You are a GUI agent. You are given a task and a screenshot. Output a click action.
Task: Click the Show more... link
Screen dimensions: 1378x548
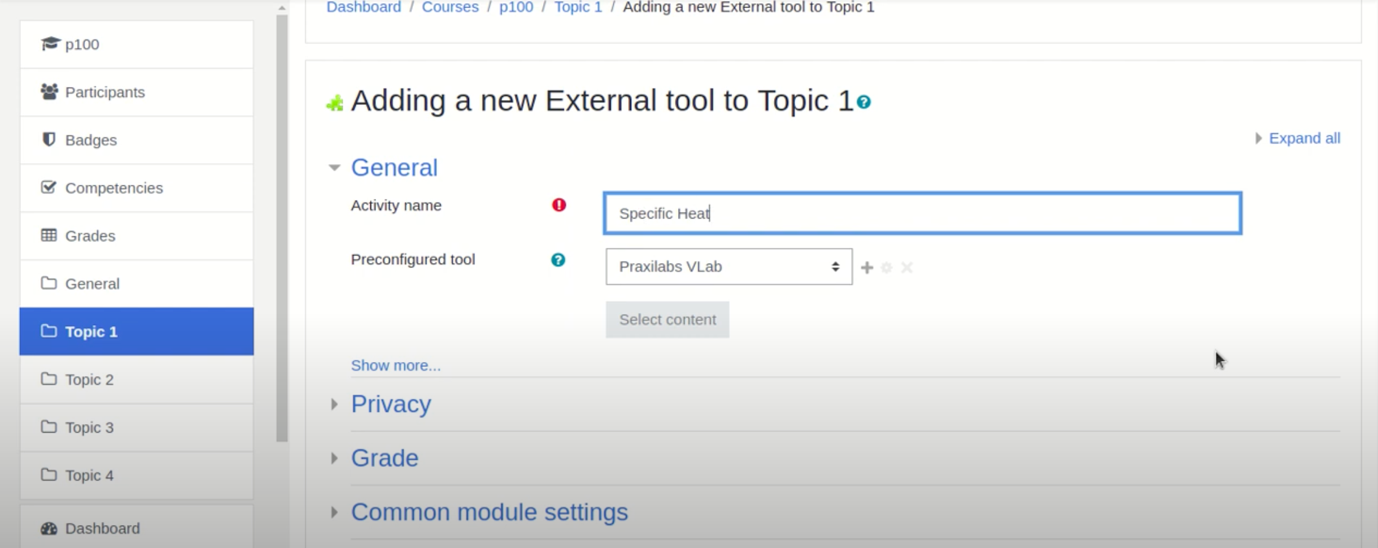coord(396,365)
